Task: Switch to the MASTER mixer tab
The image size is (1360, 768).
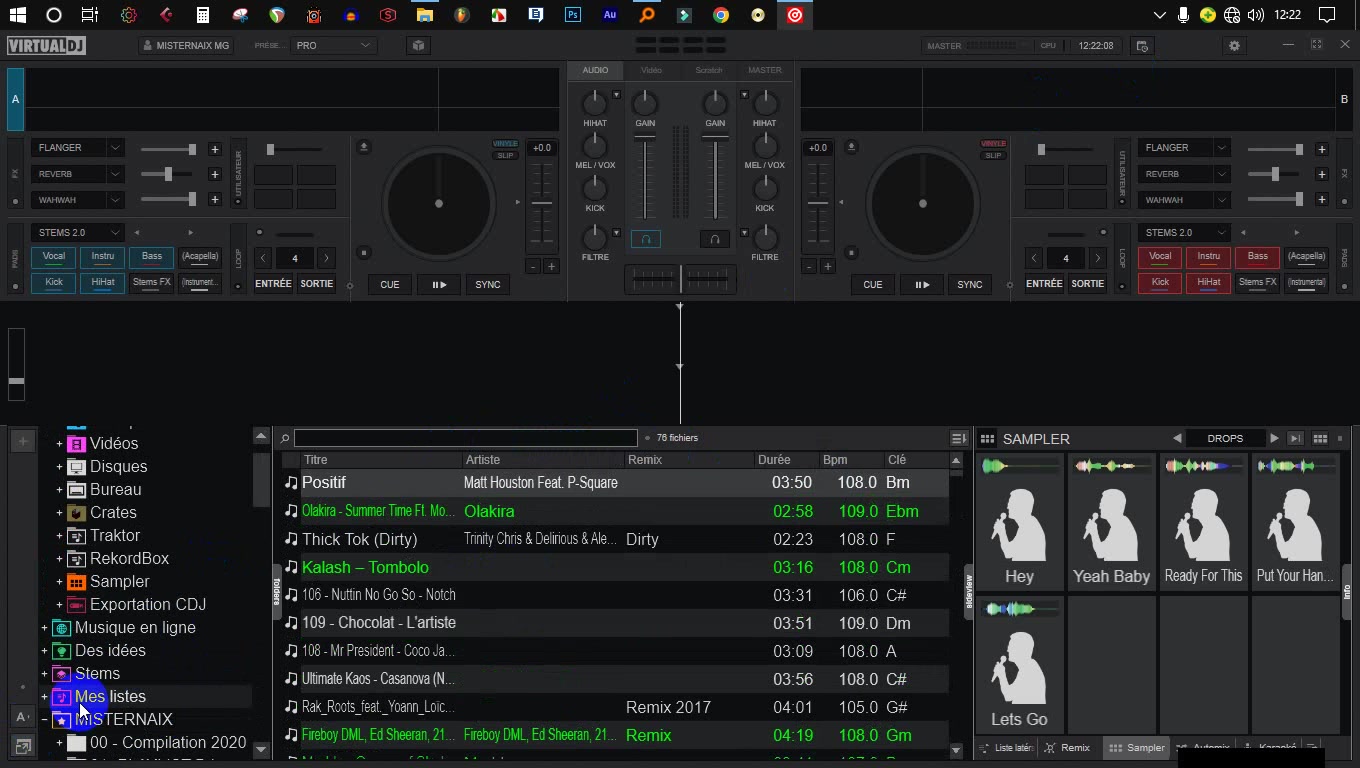Action: [x=765, y=70]
